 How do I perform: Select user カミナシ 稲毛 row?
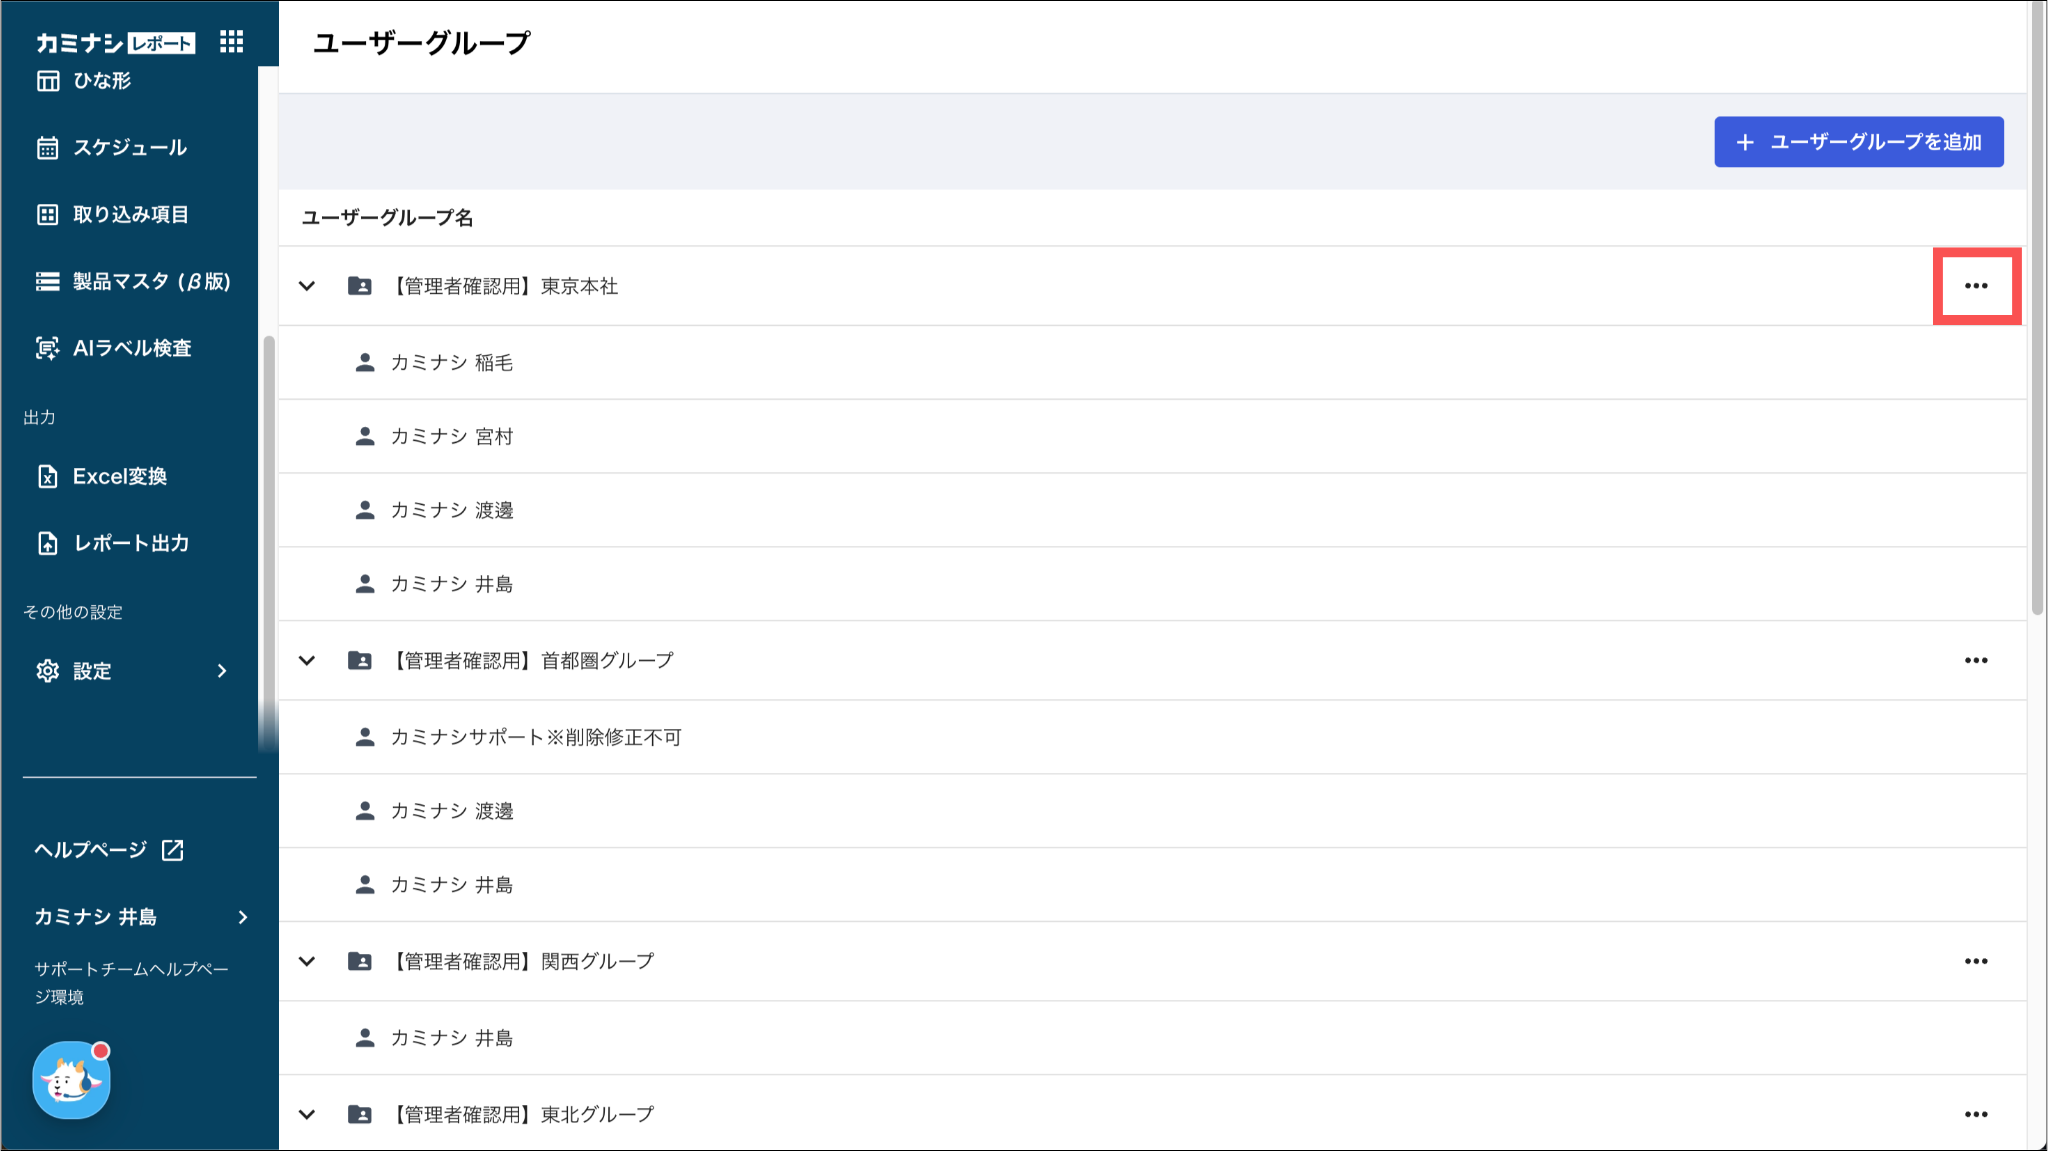[x=452, y=363]
